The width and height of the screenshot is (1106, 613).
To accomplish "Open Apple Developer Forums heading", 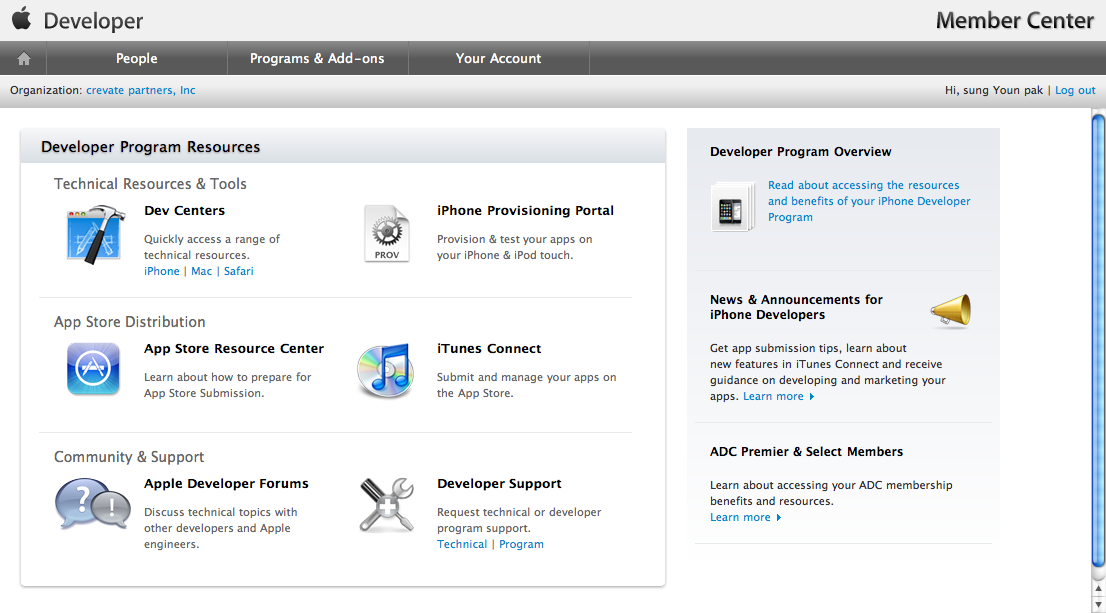I will (x=226, y=483).
